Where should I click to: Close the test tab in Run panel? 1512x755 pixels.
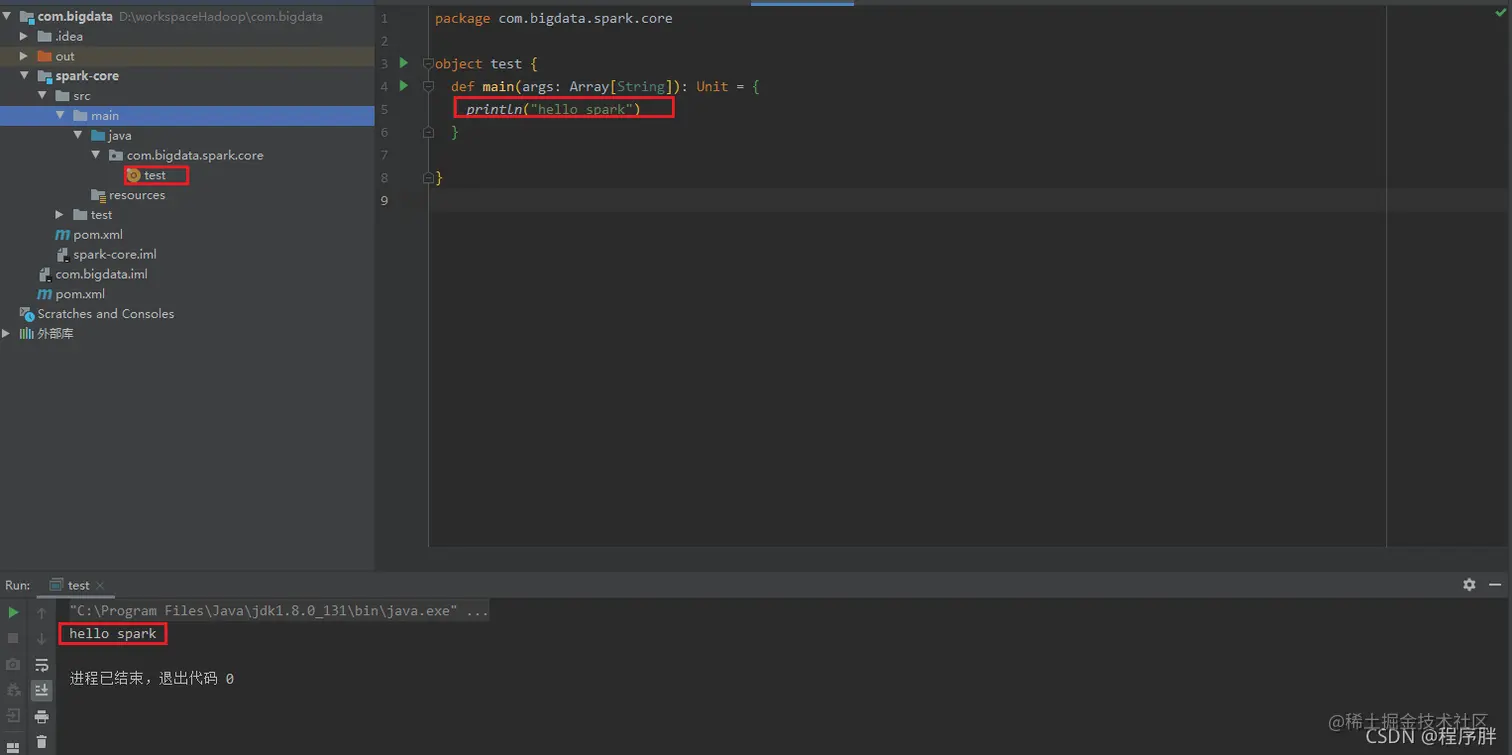click(100, 586)
